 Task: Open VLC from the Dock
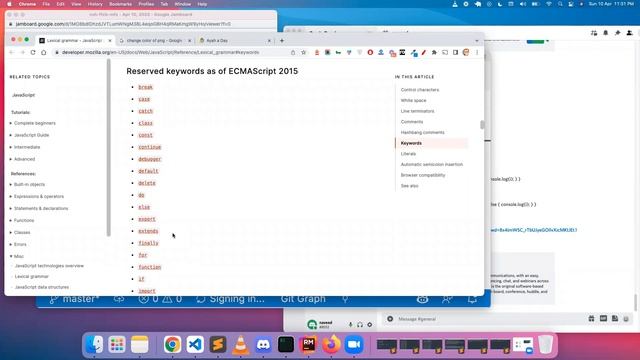coord(241,344)
